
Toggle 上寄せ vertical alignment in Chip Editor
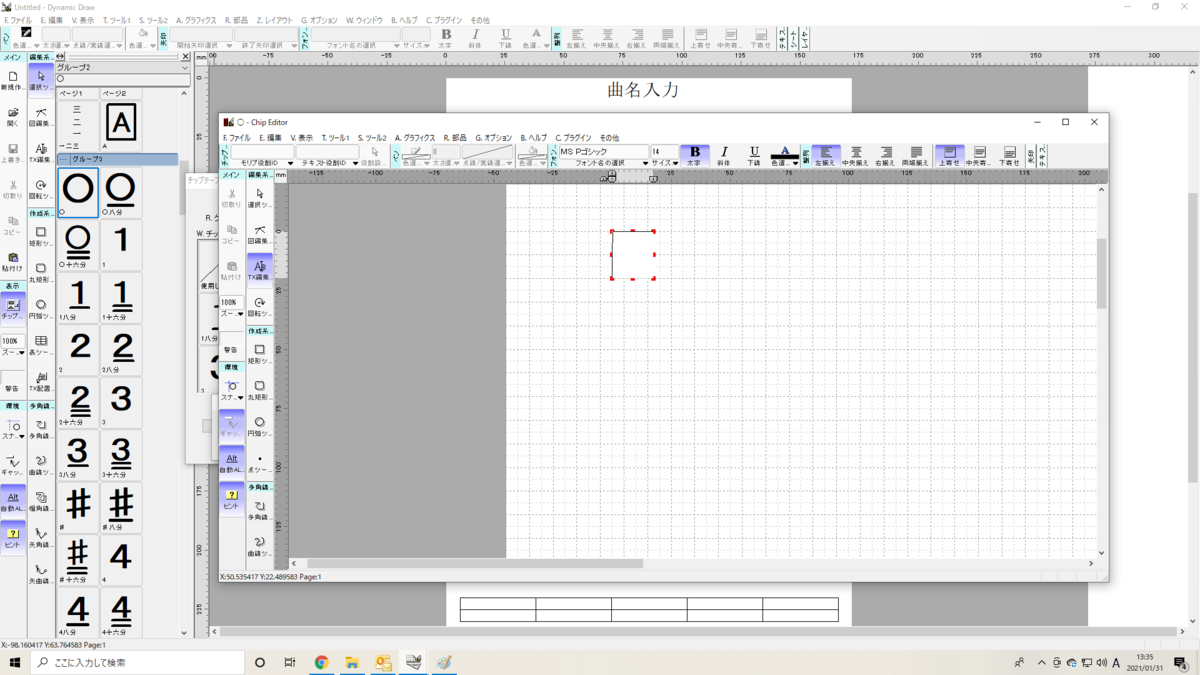click(949, 155)
